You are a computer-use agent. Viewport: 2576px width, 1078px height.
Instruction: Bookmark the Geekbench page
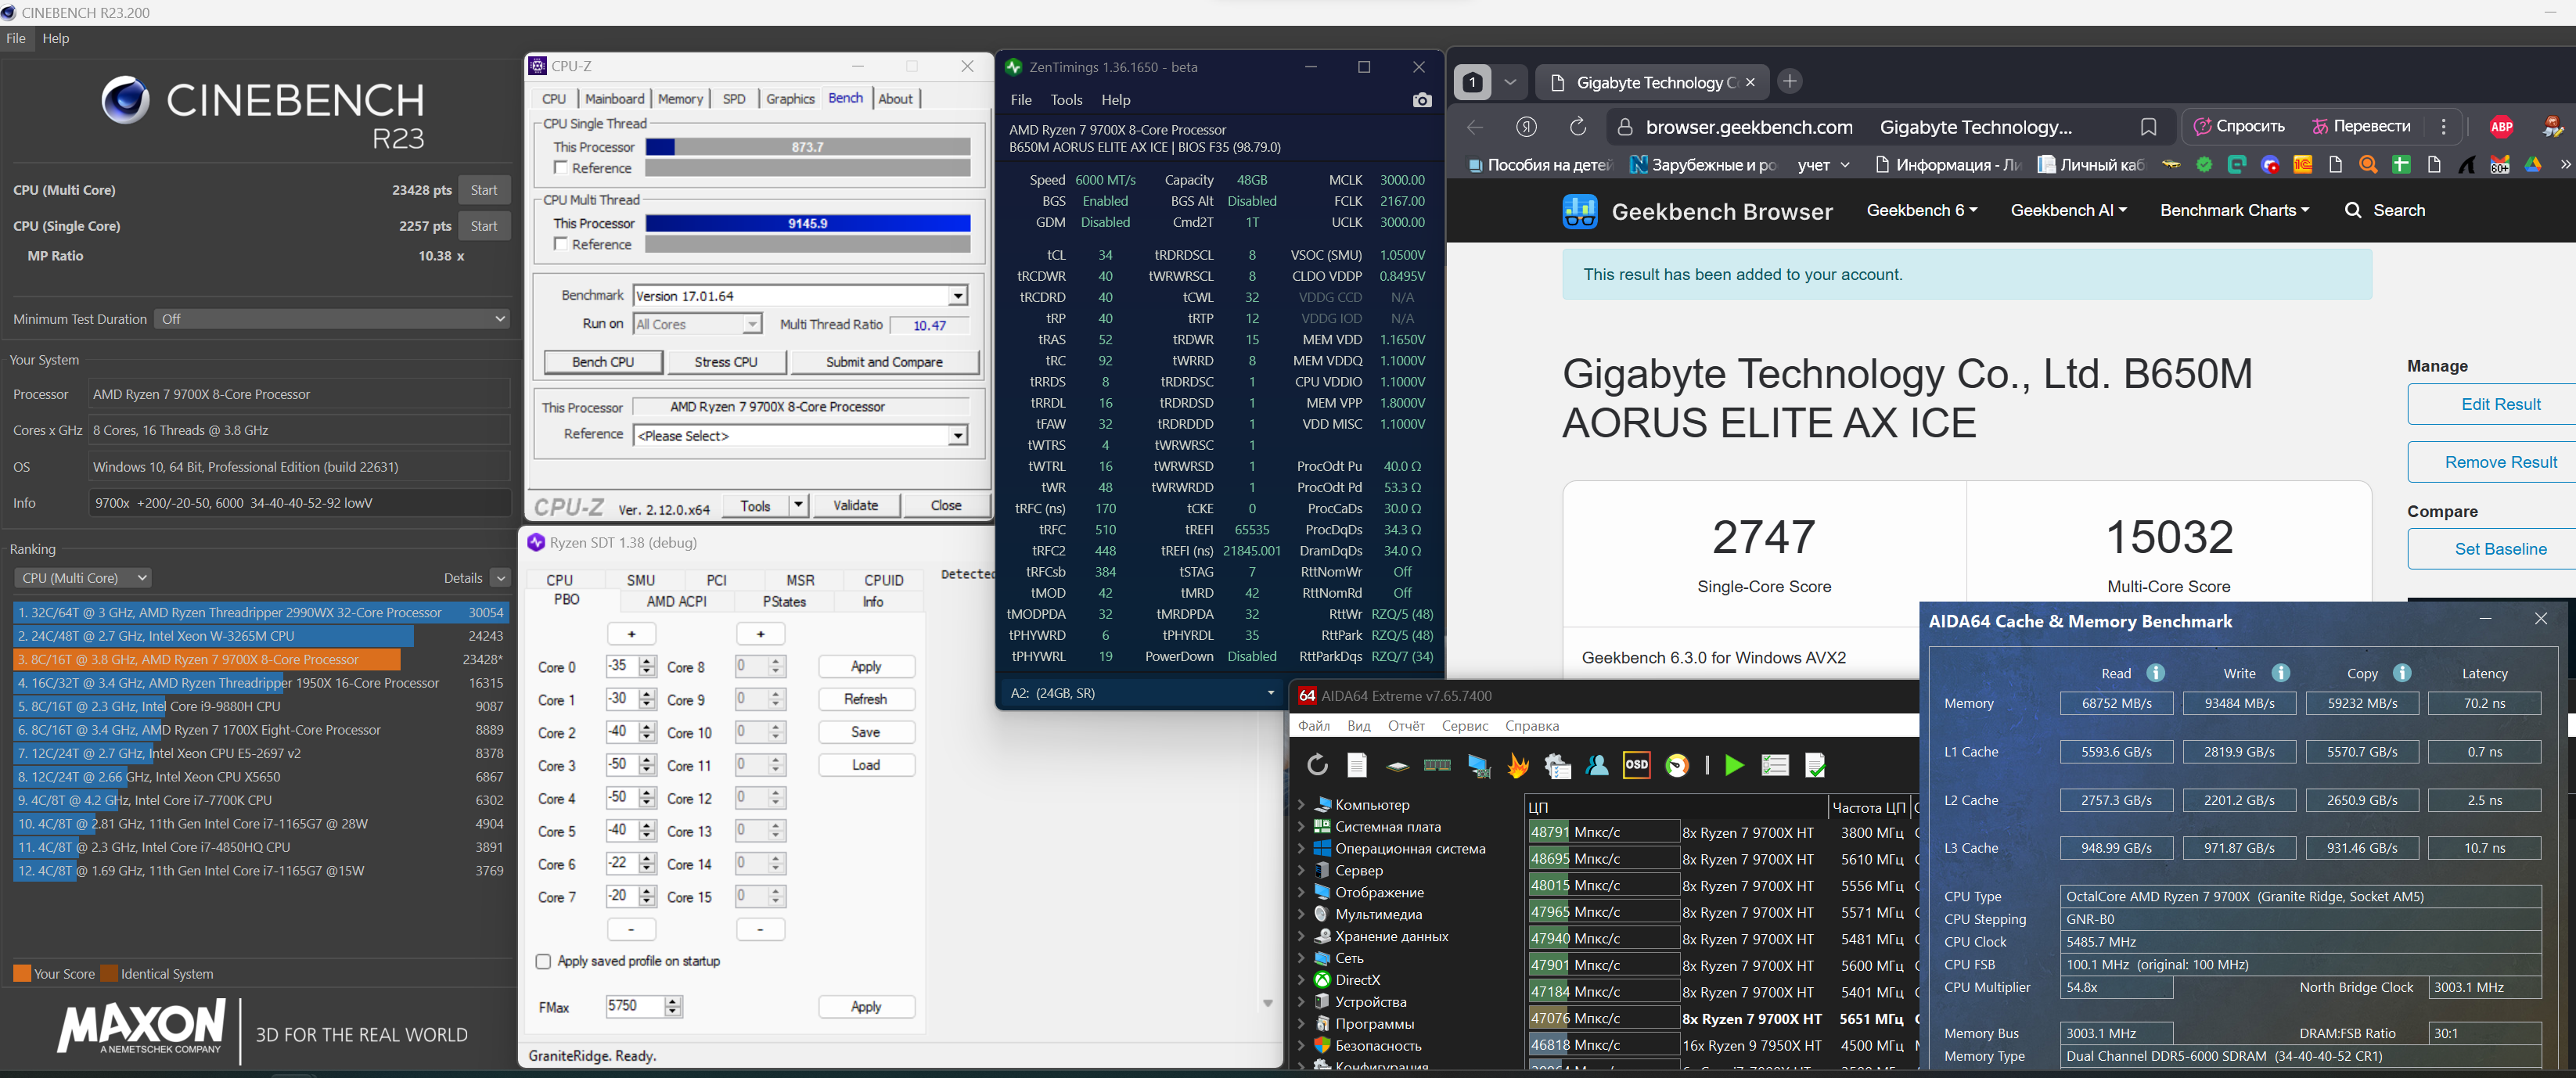2148,127
